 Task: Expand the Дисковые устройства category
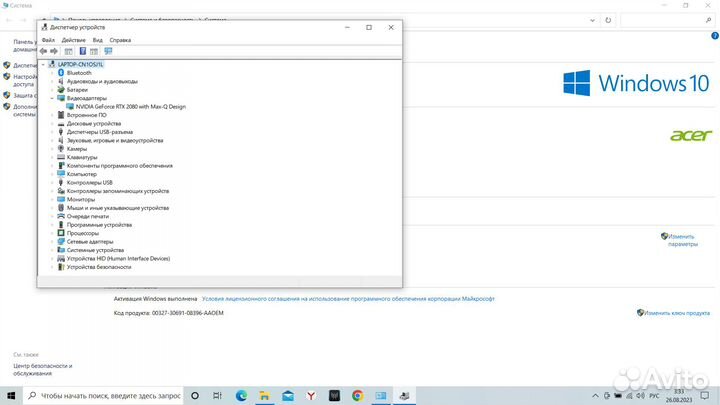(52, 124)
